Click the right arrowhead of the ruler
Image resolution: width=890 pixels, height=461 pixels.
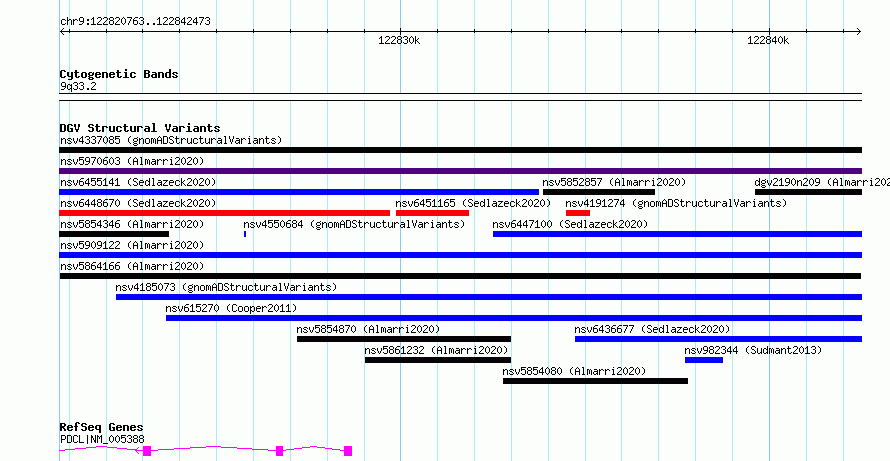[858, 32]
